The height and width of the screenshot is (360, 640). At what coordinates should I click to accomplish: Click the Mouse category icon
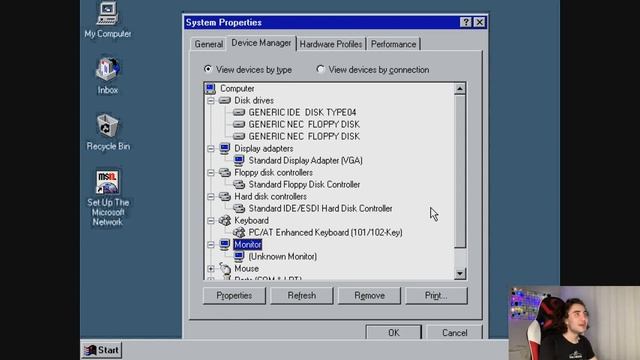click(x=224, y=268)
